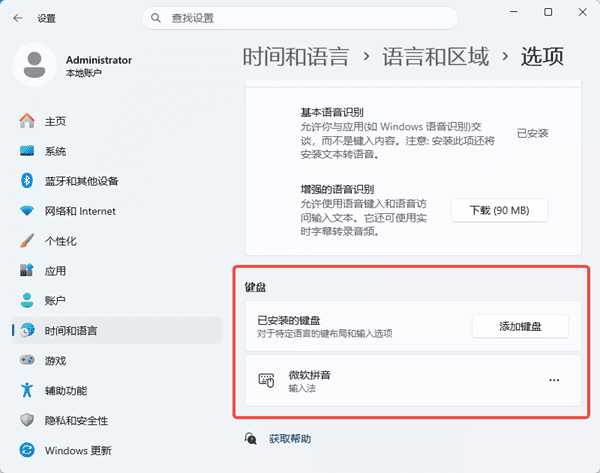Click the Administrator account name
This screenshot has width=600, height=473.
[99, 60]
